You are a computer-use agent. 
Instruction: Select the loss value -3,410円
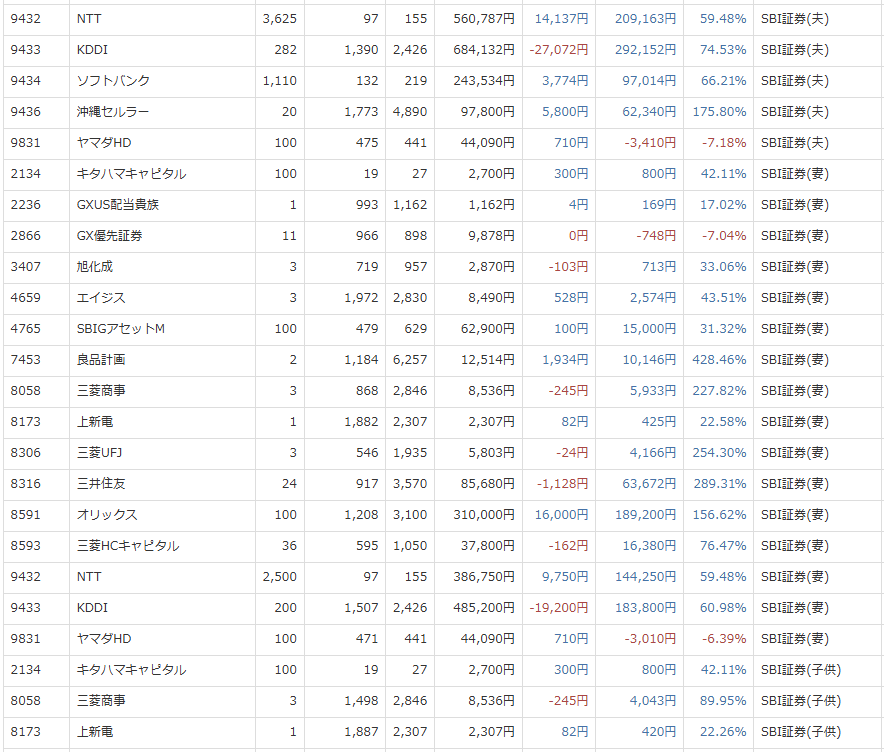click(650, 143)
